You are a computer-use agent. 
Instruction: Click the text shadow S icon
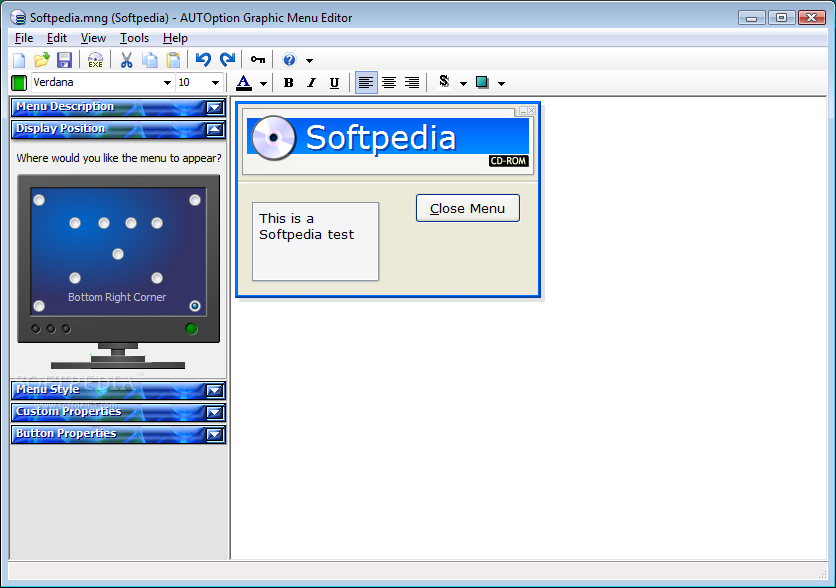(x=444, y=82)
